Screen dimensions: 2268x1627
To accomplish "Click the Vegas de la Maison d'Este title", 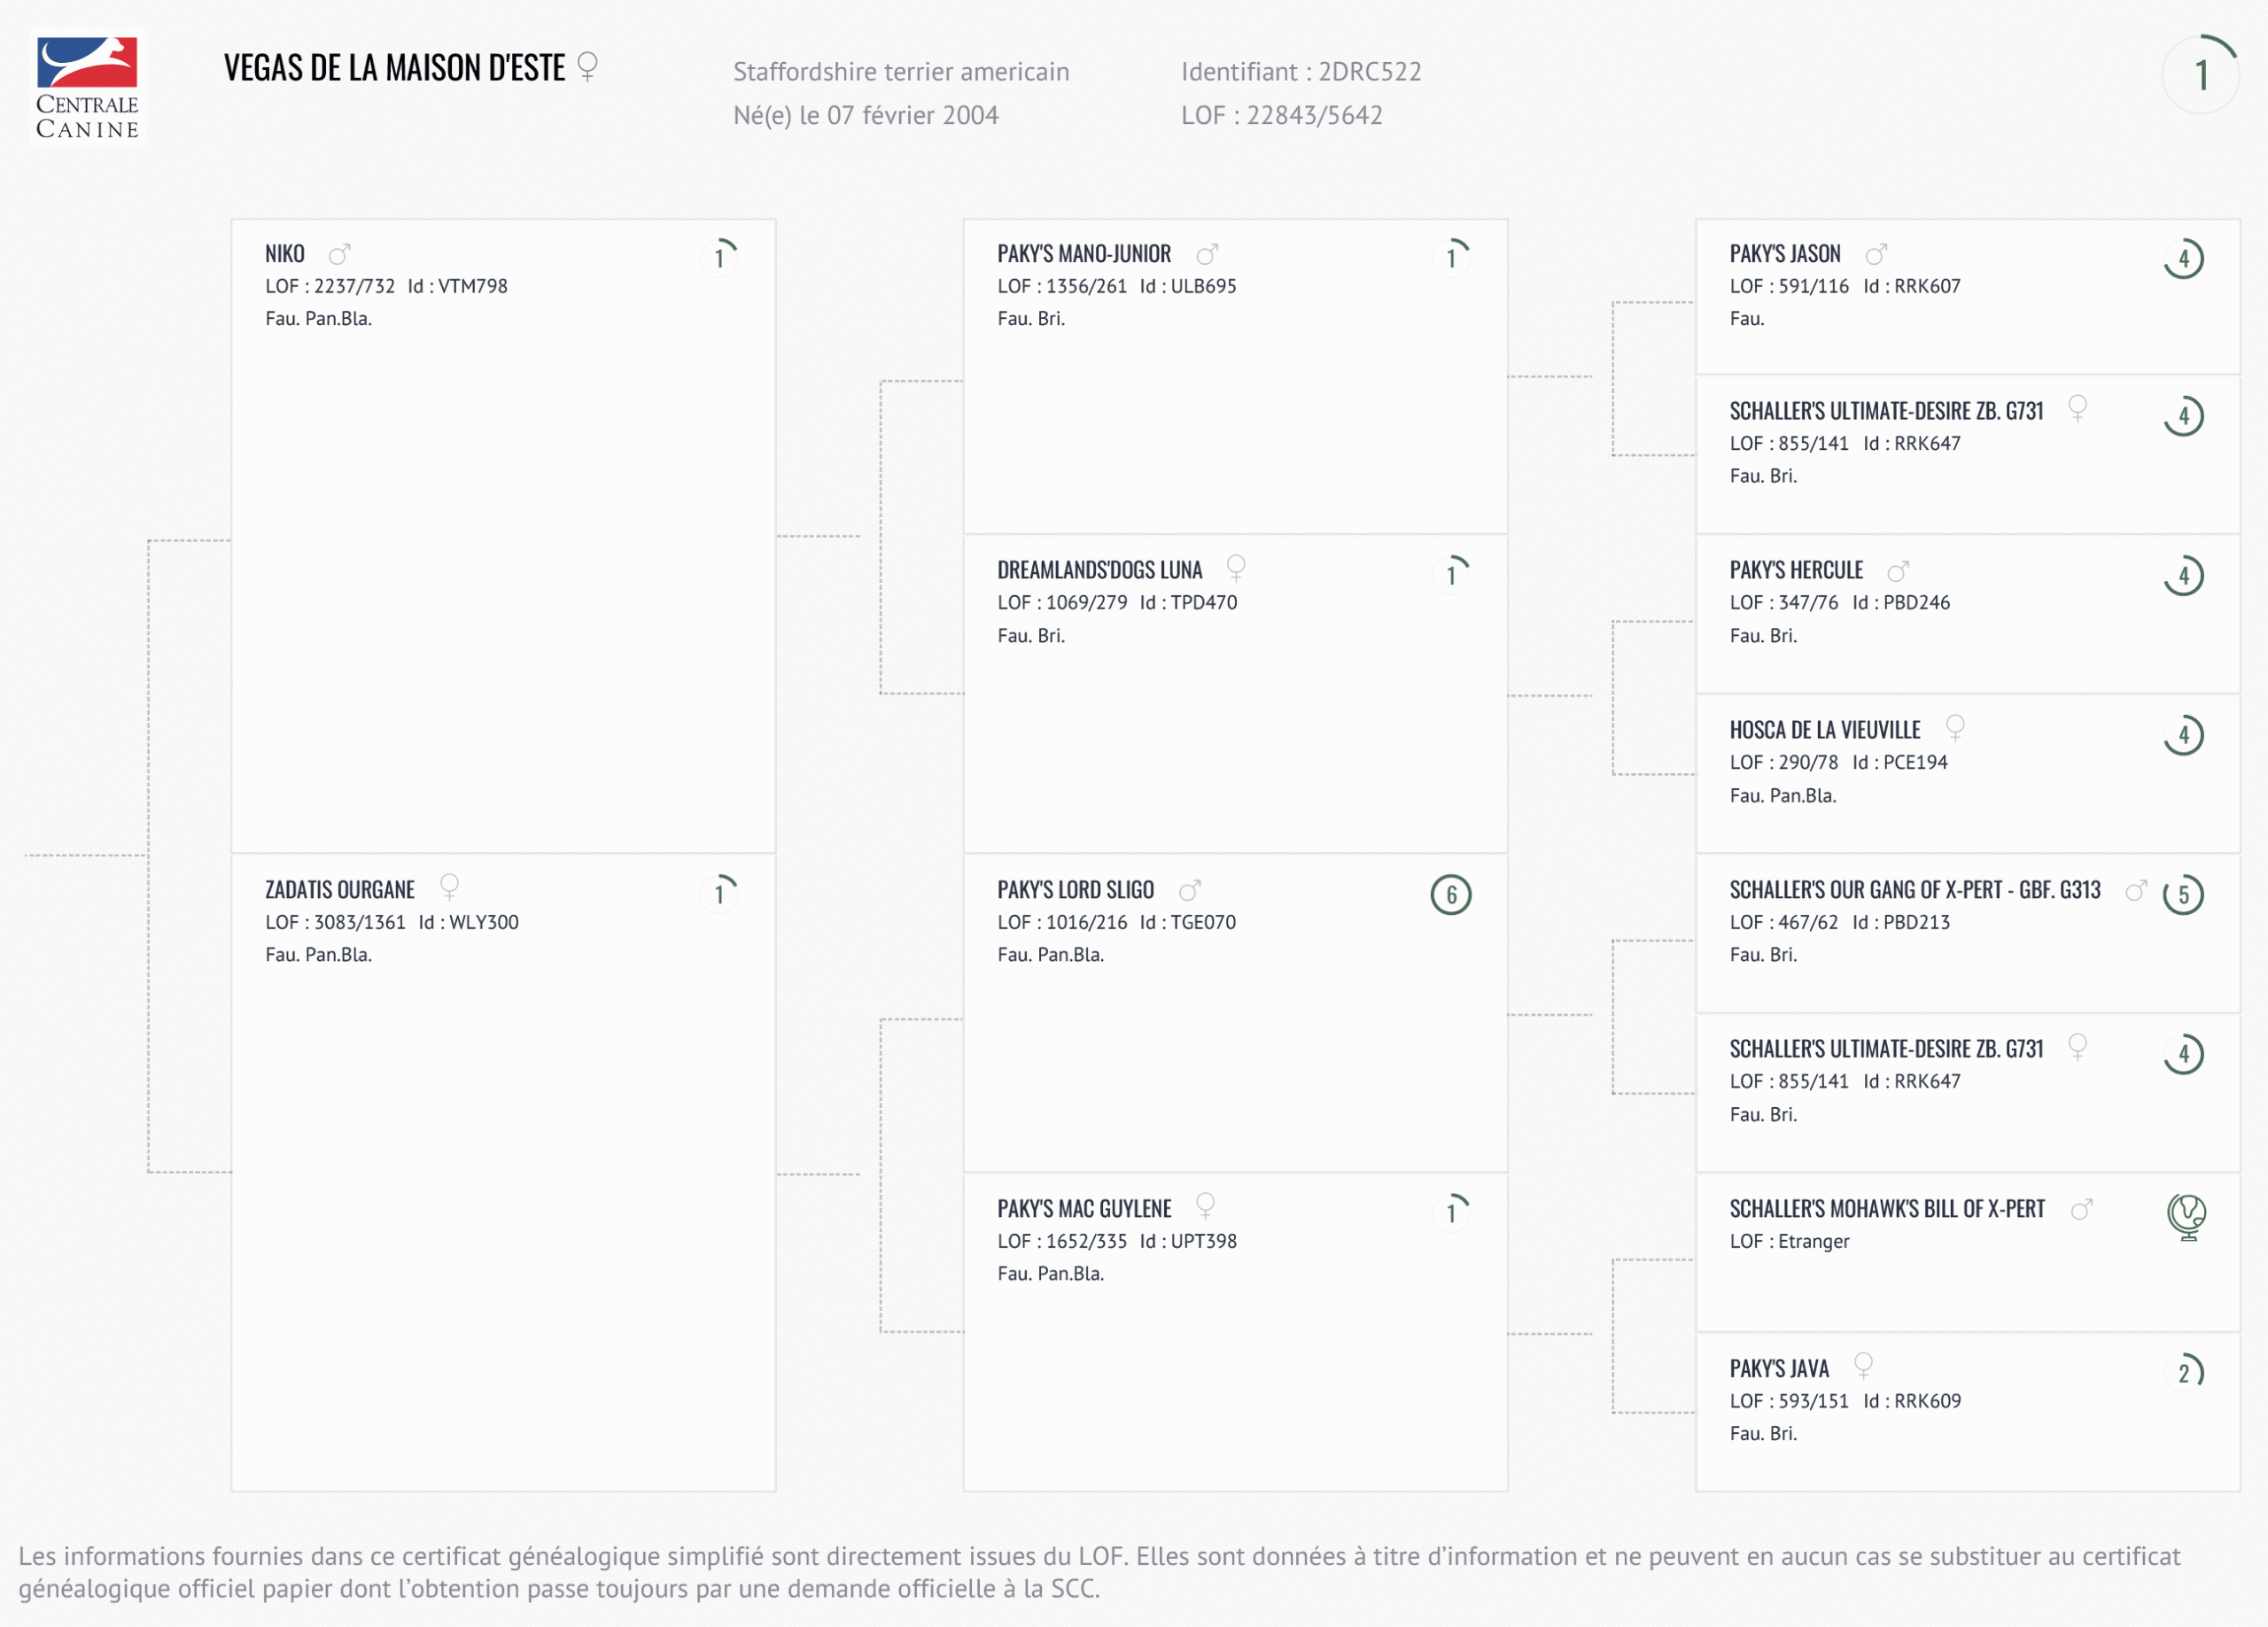I will [394, 68].
